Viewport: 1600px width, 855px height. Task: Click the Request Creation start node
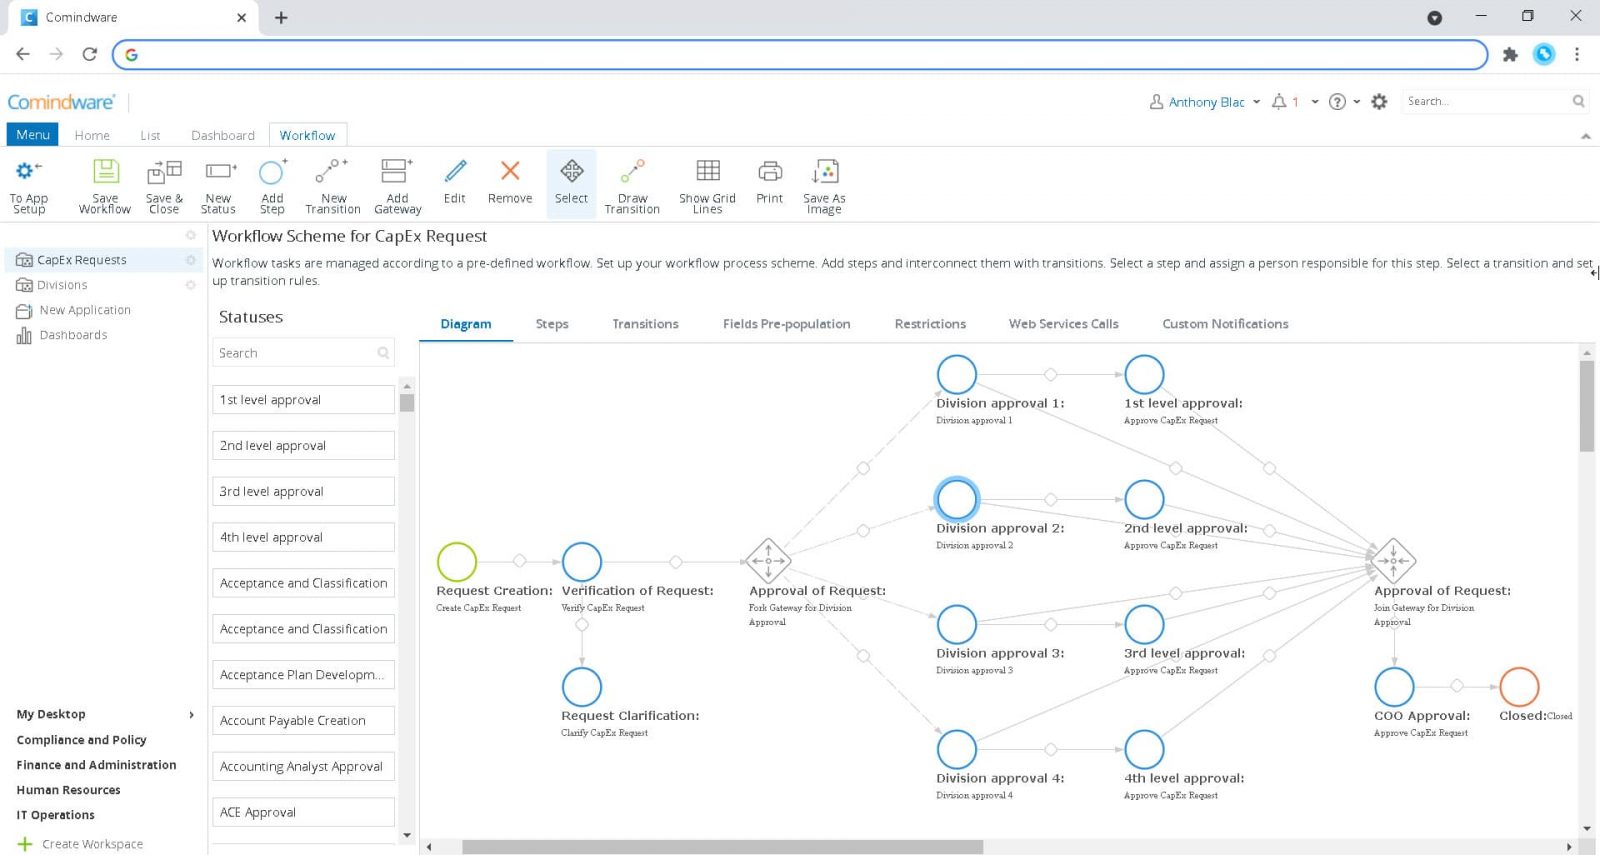tap(457, 562)
